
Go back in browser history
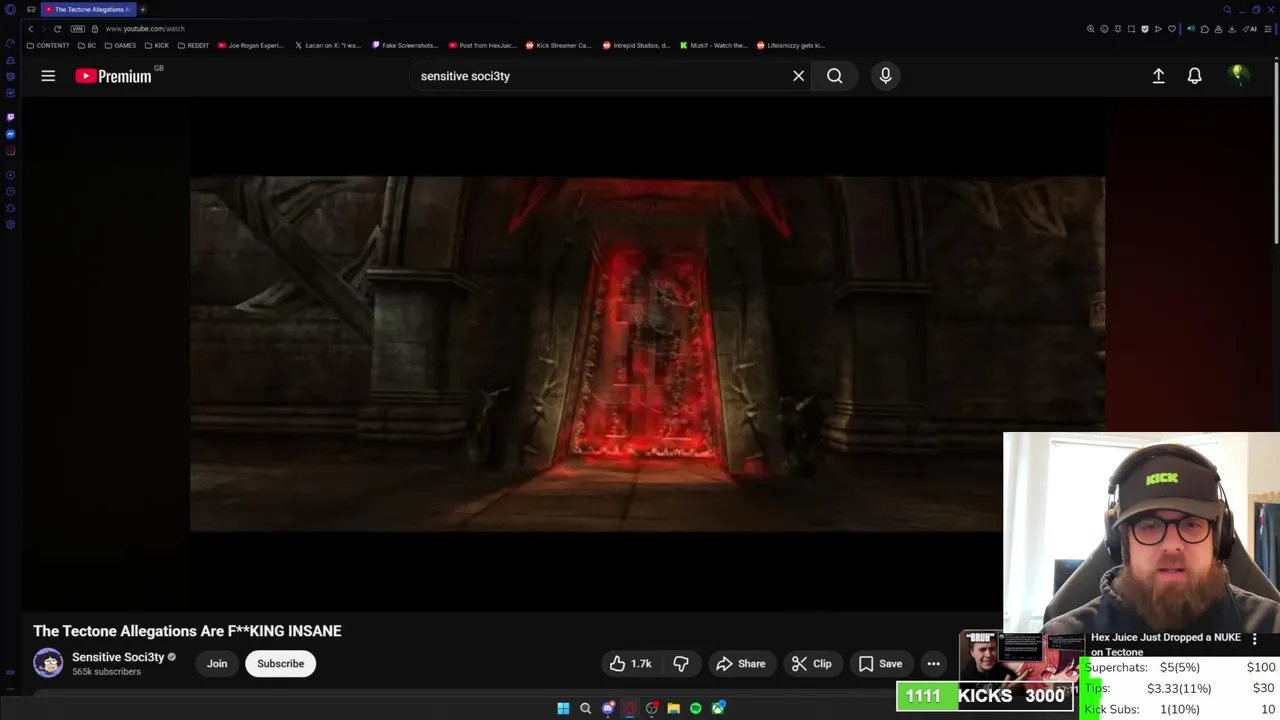click(30, 29)
